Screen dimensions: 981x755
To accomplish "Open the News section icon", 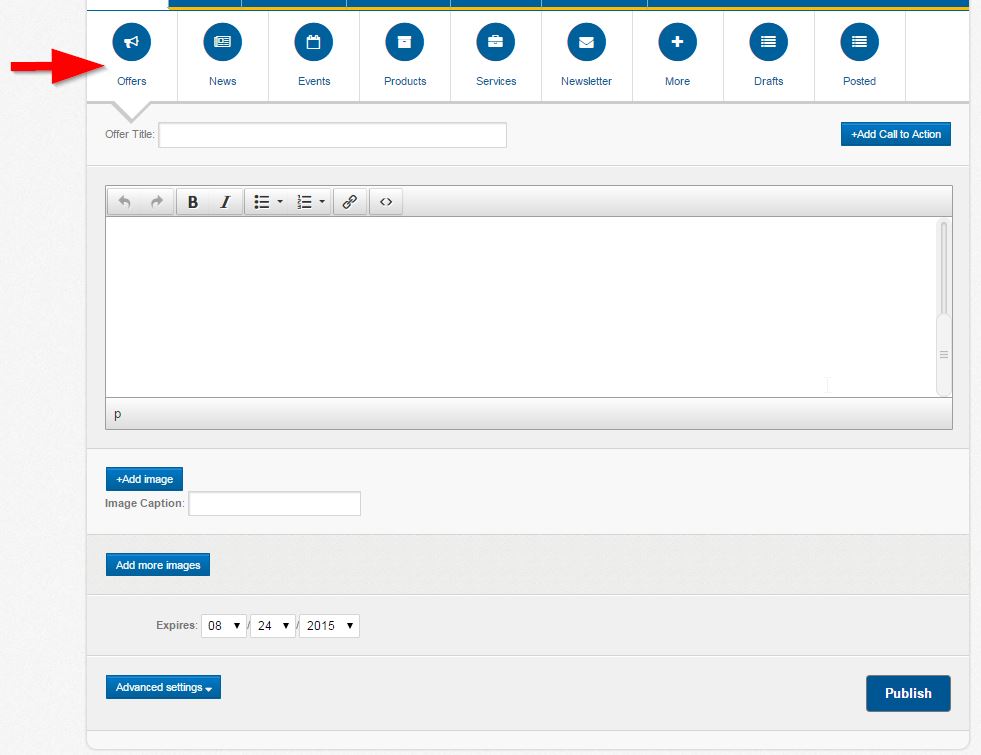I will coord(223,42).
